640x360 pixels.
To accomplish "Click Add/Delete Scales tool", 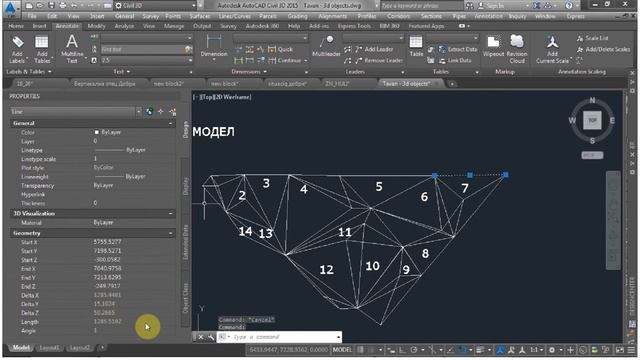I will click(x=603, y=49).
